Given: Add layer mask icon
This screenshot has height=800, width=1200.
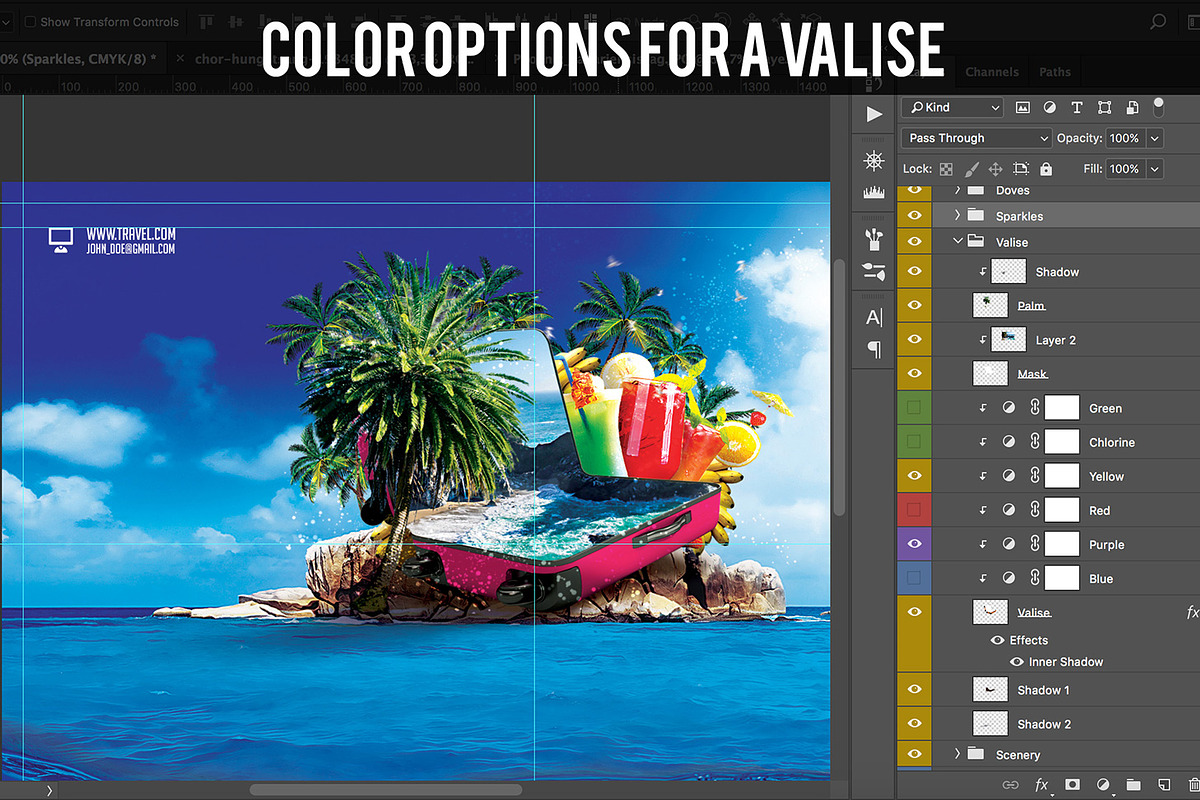Looking at the screenshot, I should [1072, 785].
